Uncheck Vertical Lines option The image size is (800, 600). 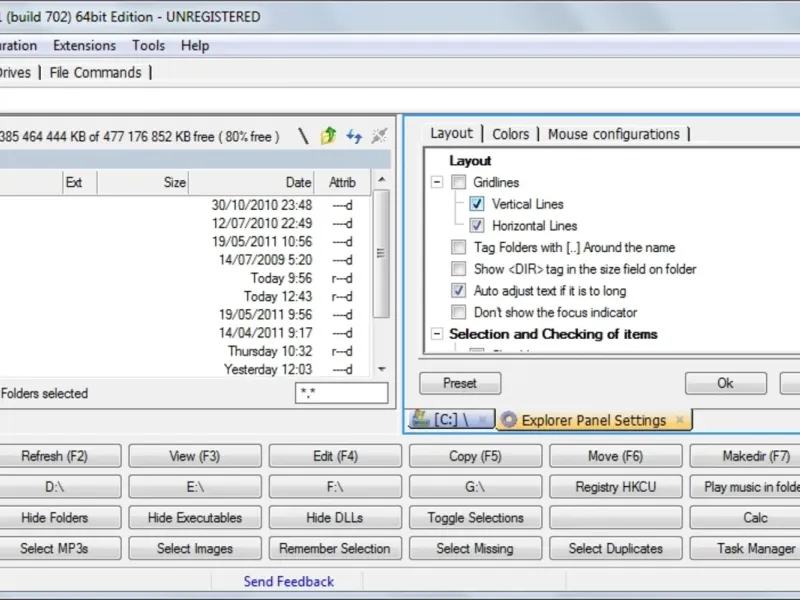coord(477,204)
